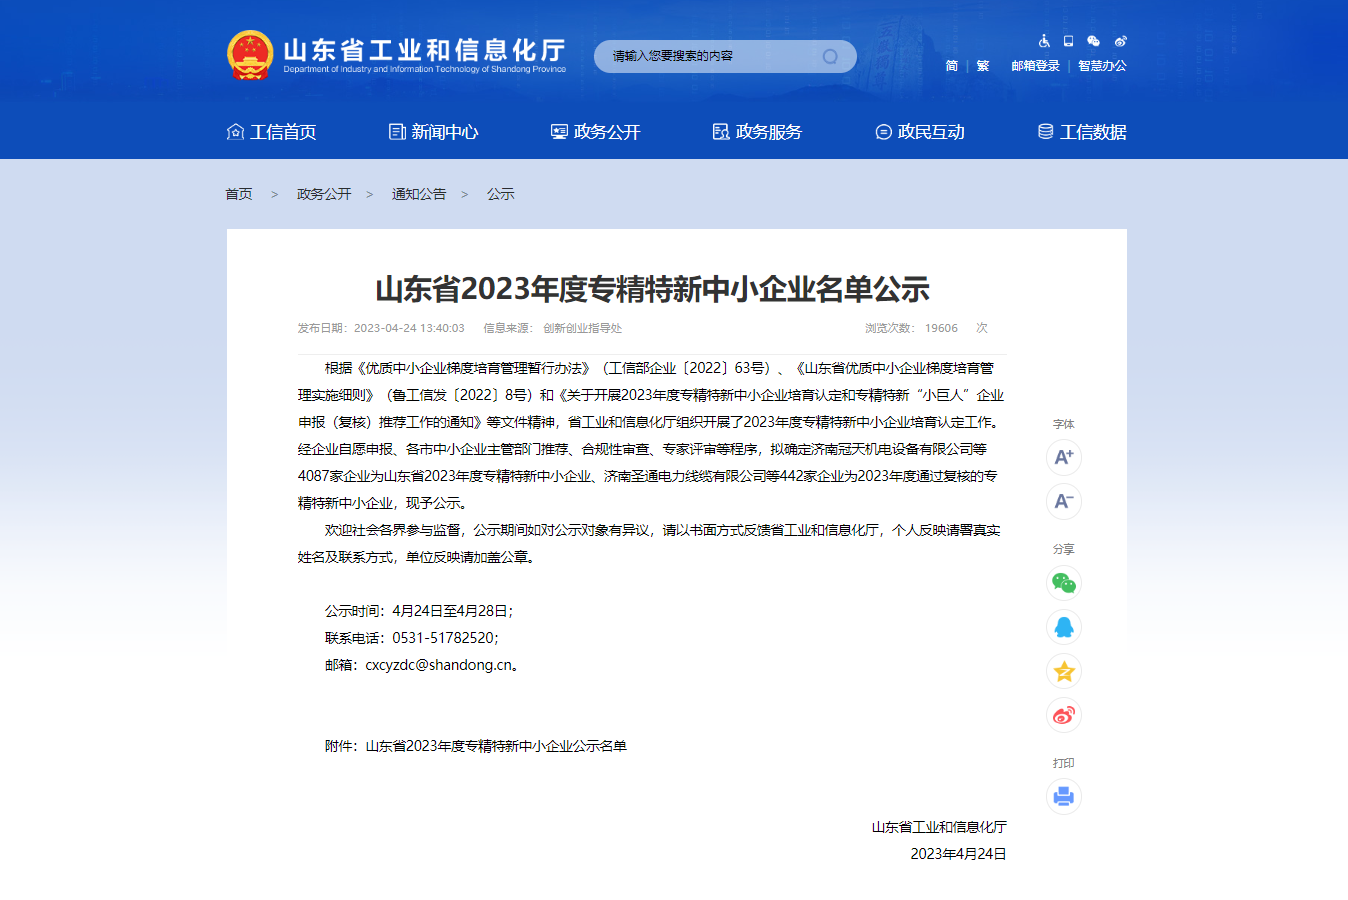Click the email cxcyzdc@shandong.cn

439,665
